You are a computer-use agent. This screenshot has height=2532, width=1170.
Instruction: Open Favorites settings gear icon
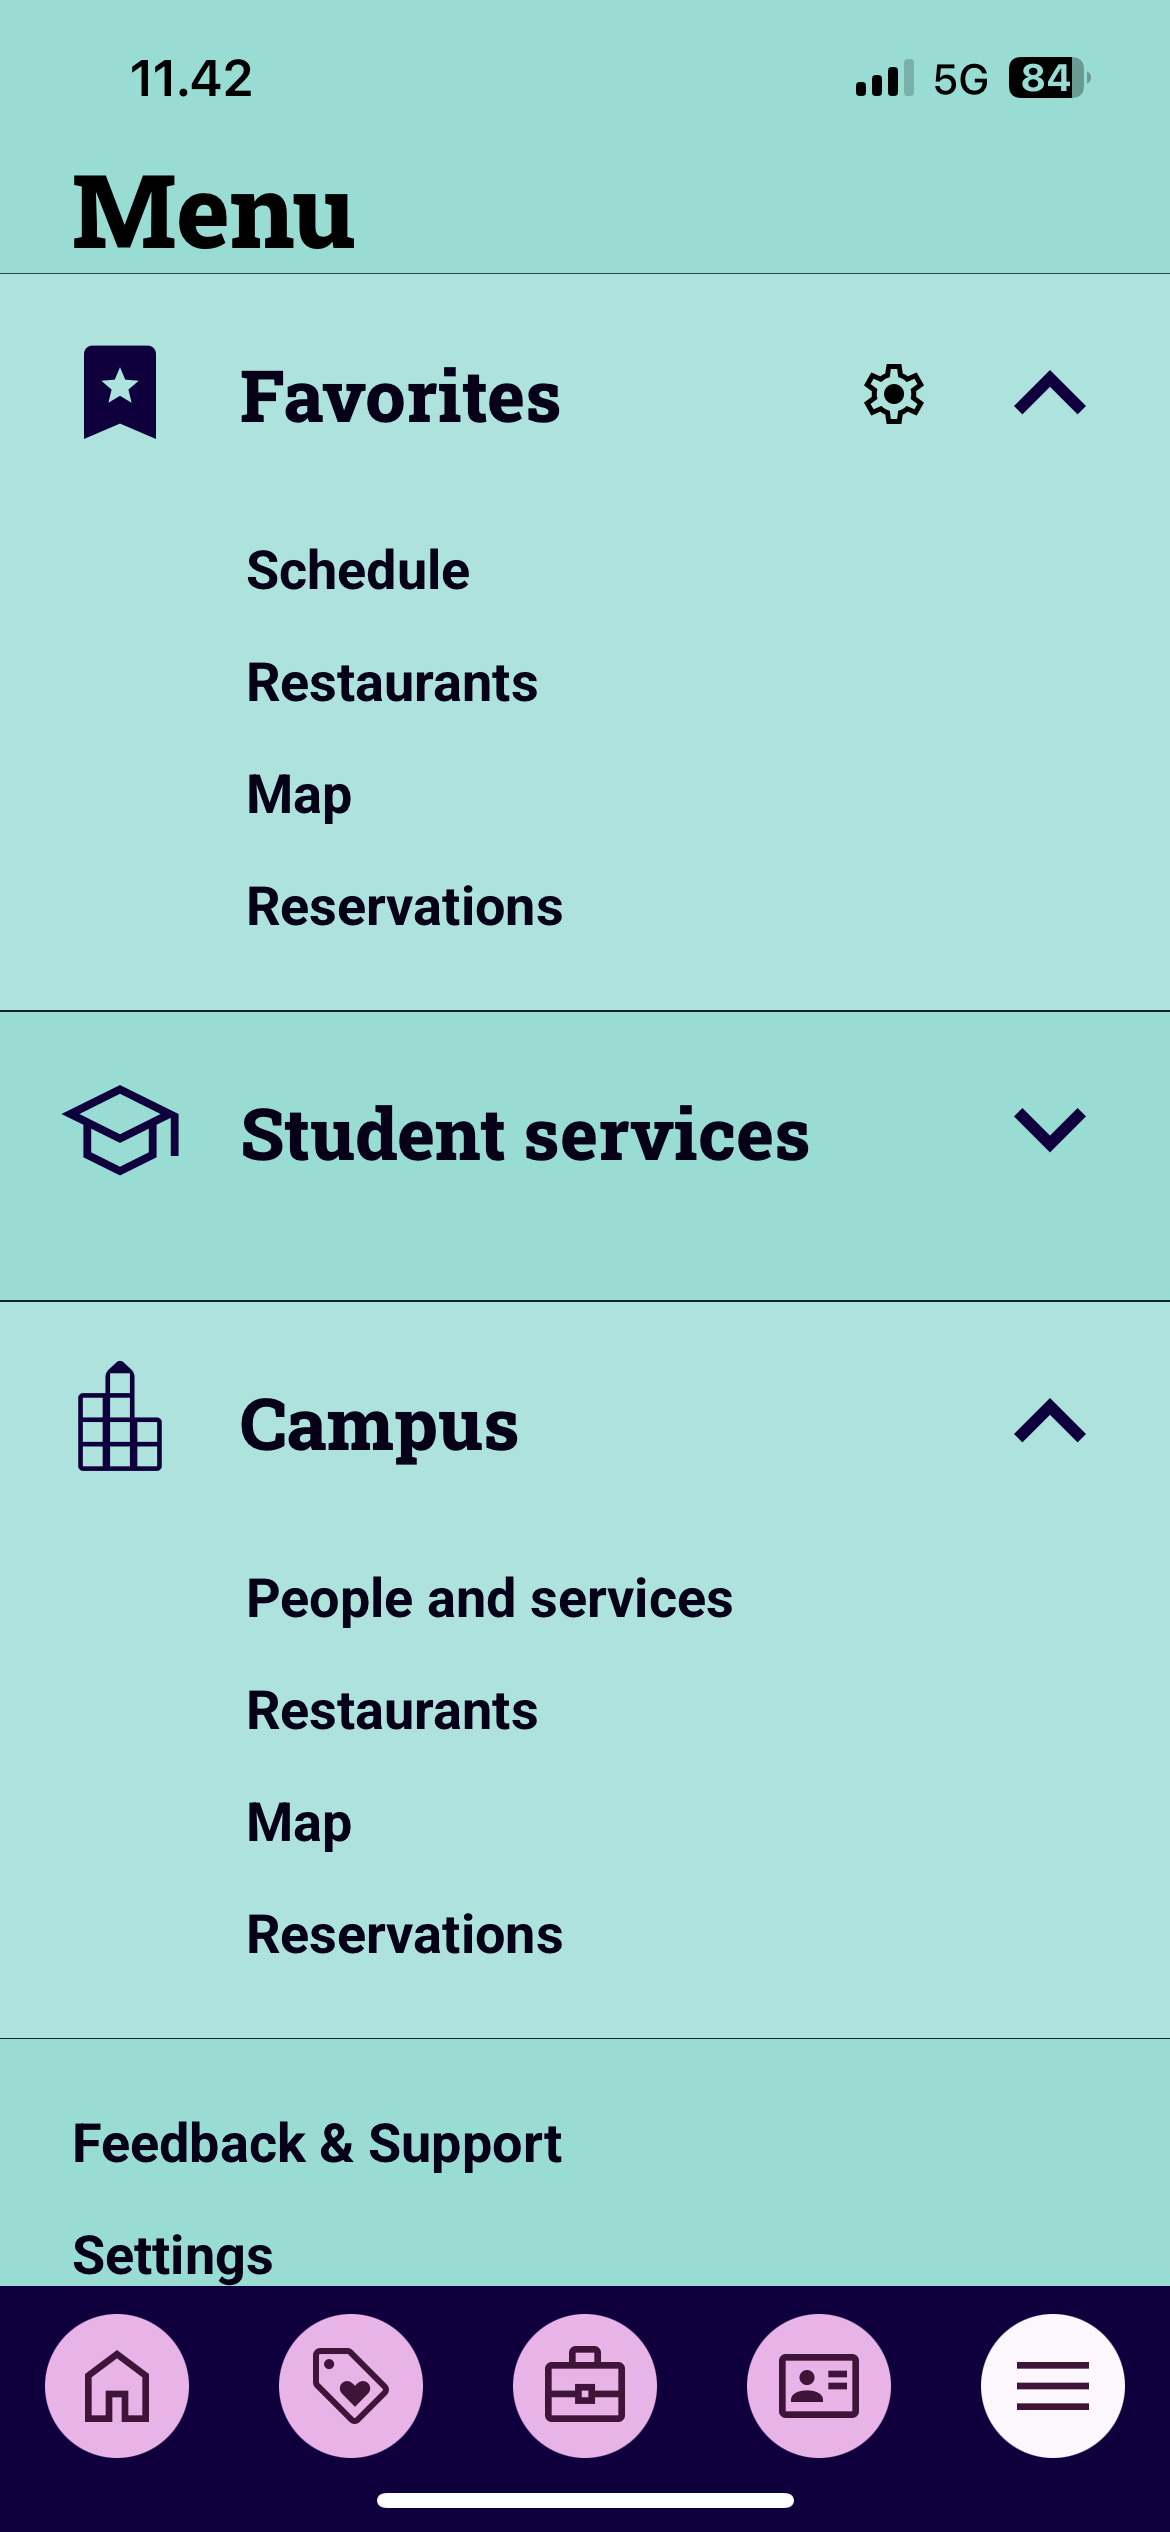(x=894, y=394)
